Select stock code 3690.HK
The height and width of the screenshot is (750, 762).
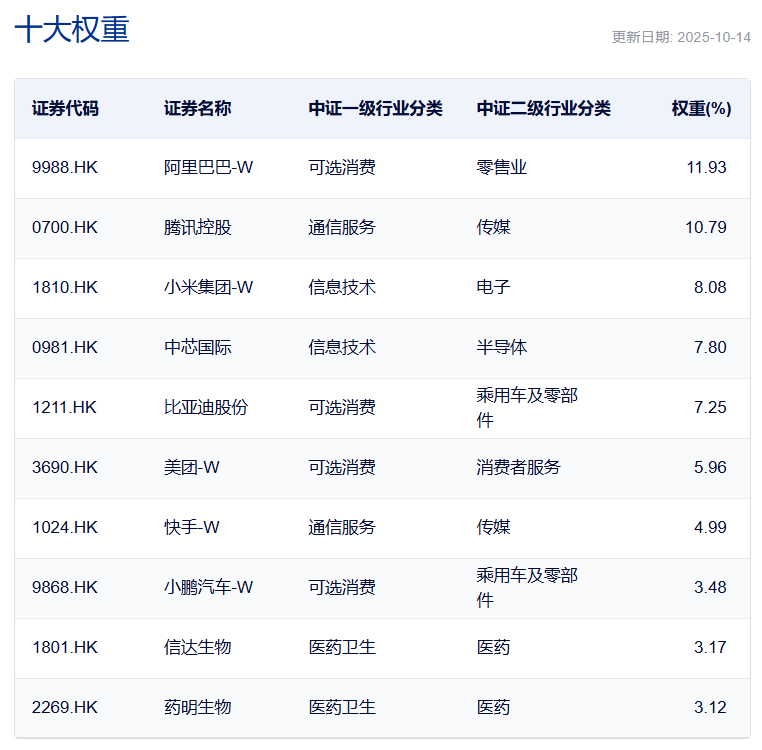click(65, 468)
